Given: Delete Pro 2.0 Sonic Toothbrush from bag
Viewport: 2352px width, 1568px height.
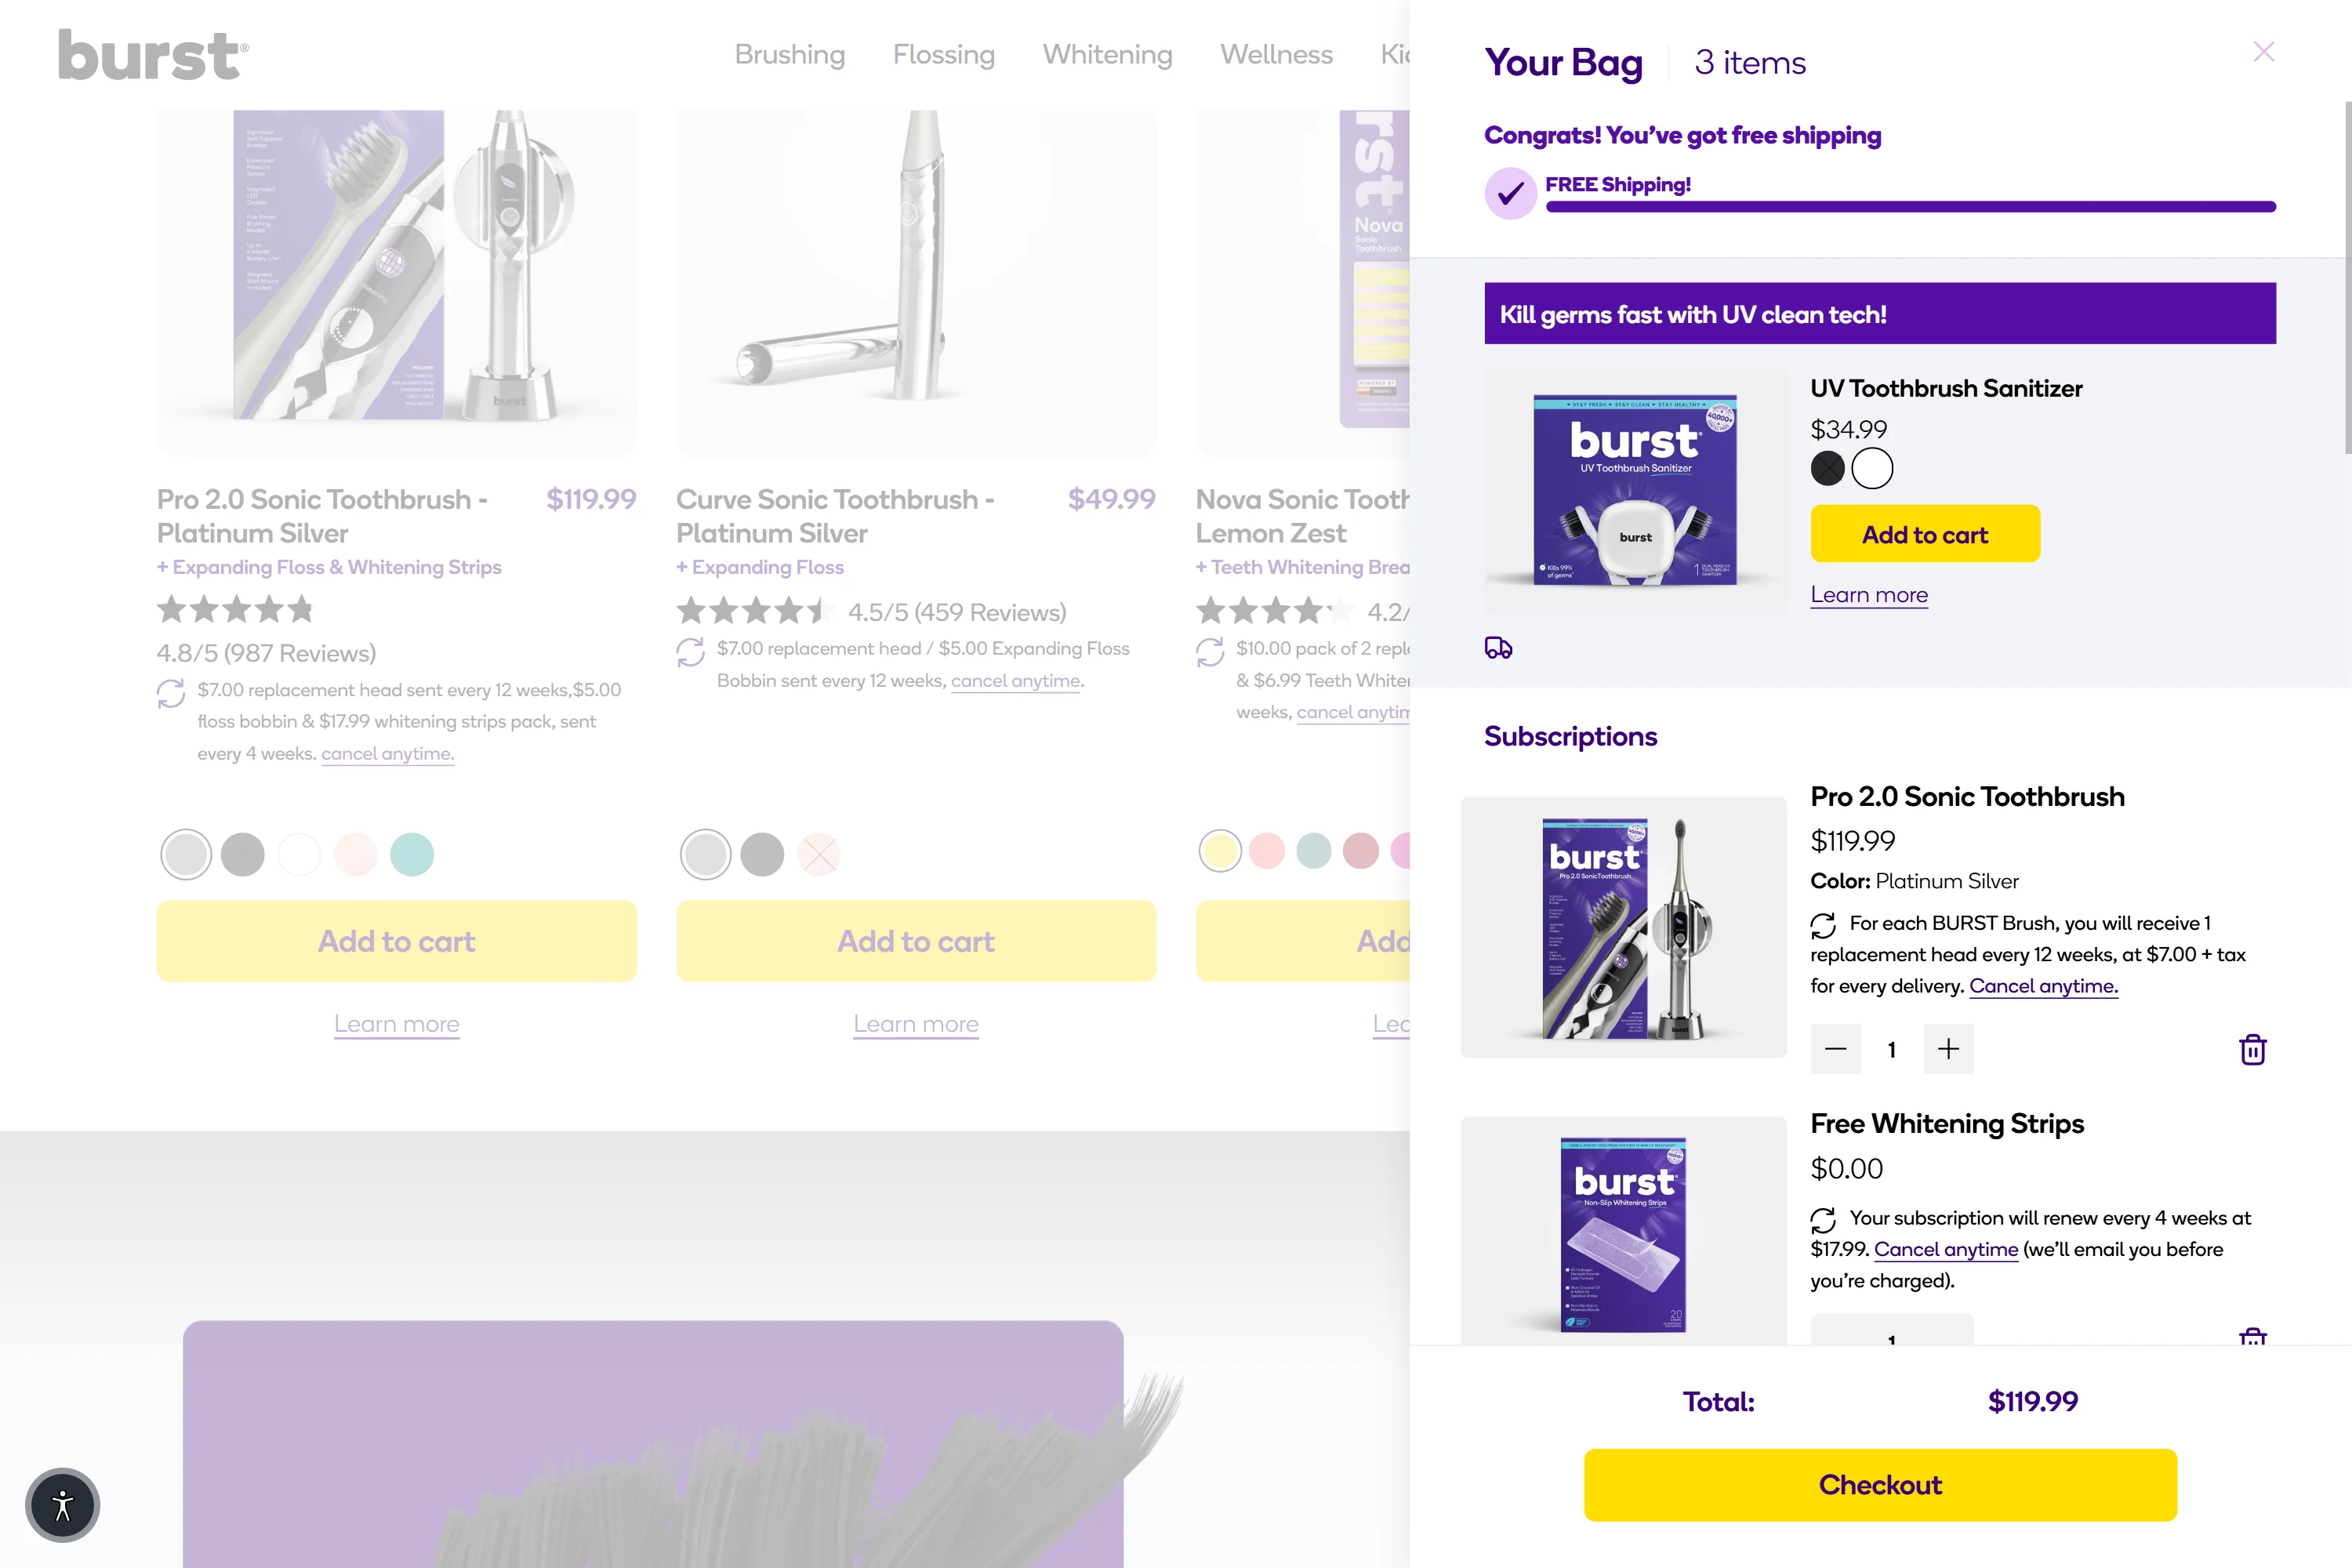Looking at the screenshot, I should coord(2252,1049).
